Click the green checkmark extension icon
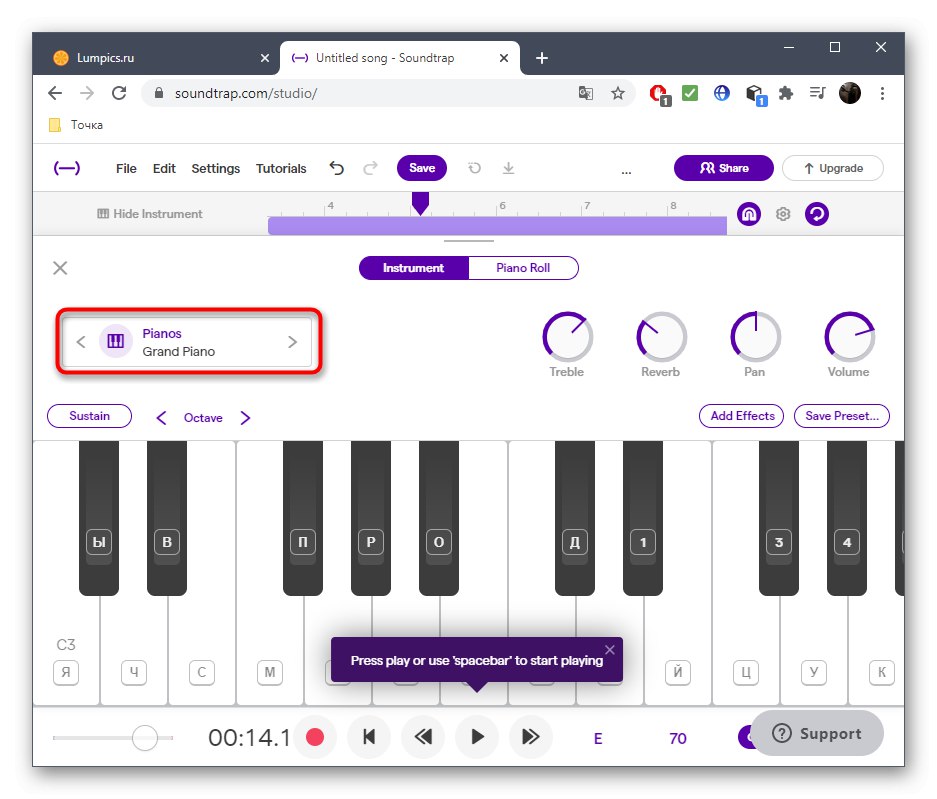 point(690,93)
